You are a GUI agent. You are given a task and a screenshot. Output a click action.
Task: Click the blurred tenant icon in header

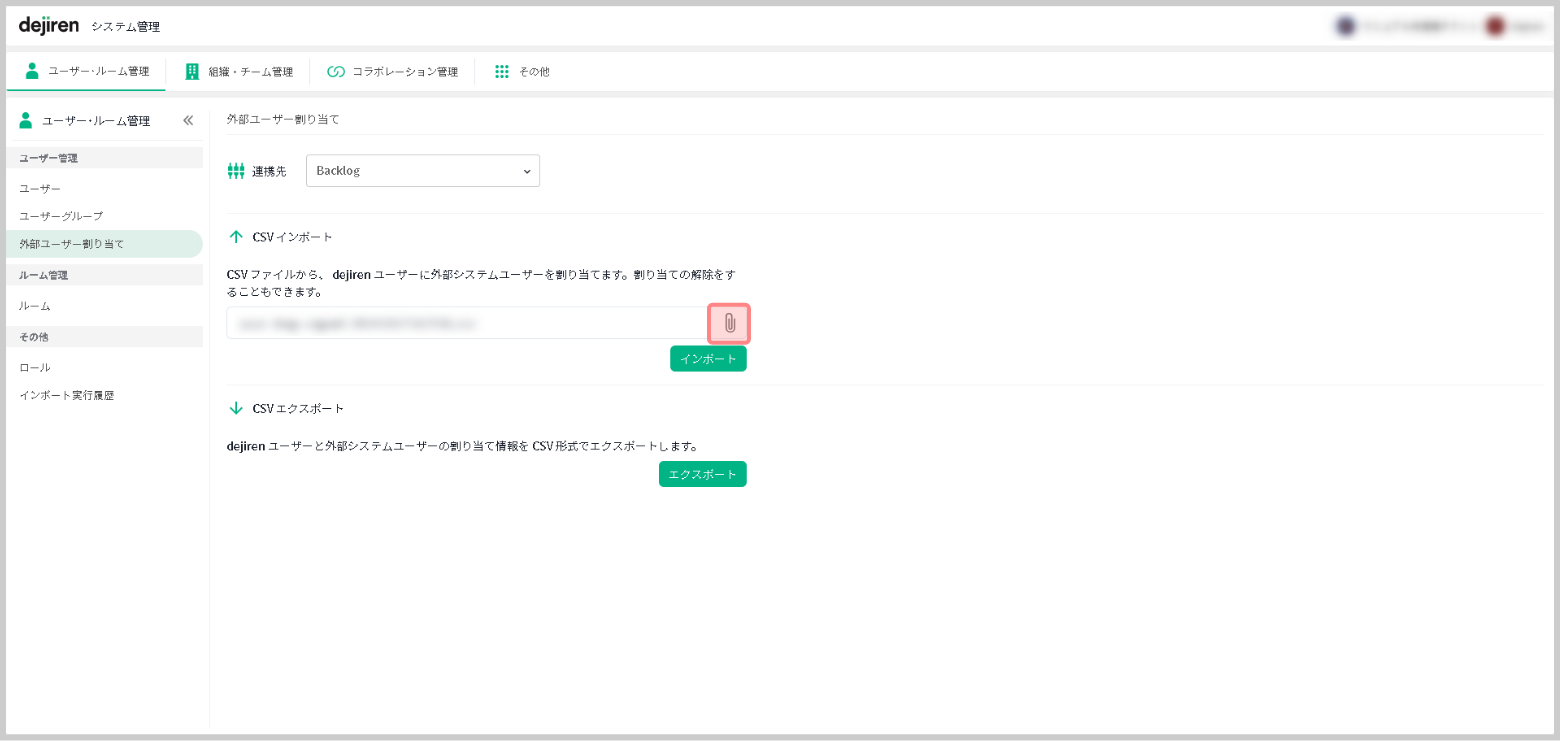1345,26
